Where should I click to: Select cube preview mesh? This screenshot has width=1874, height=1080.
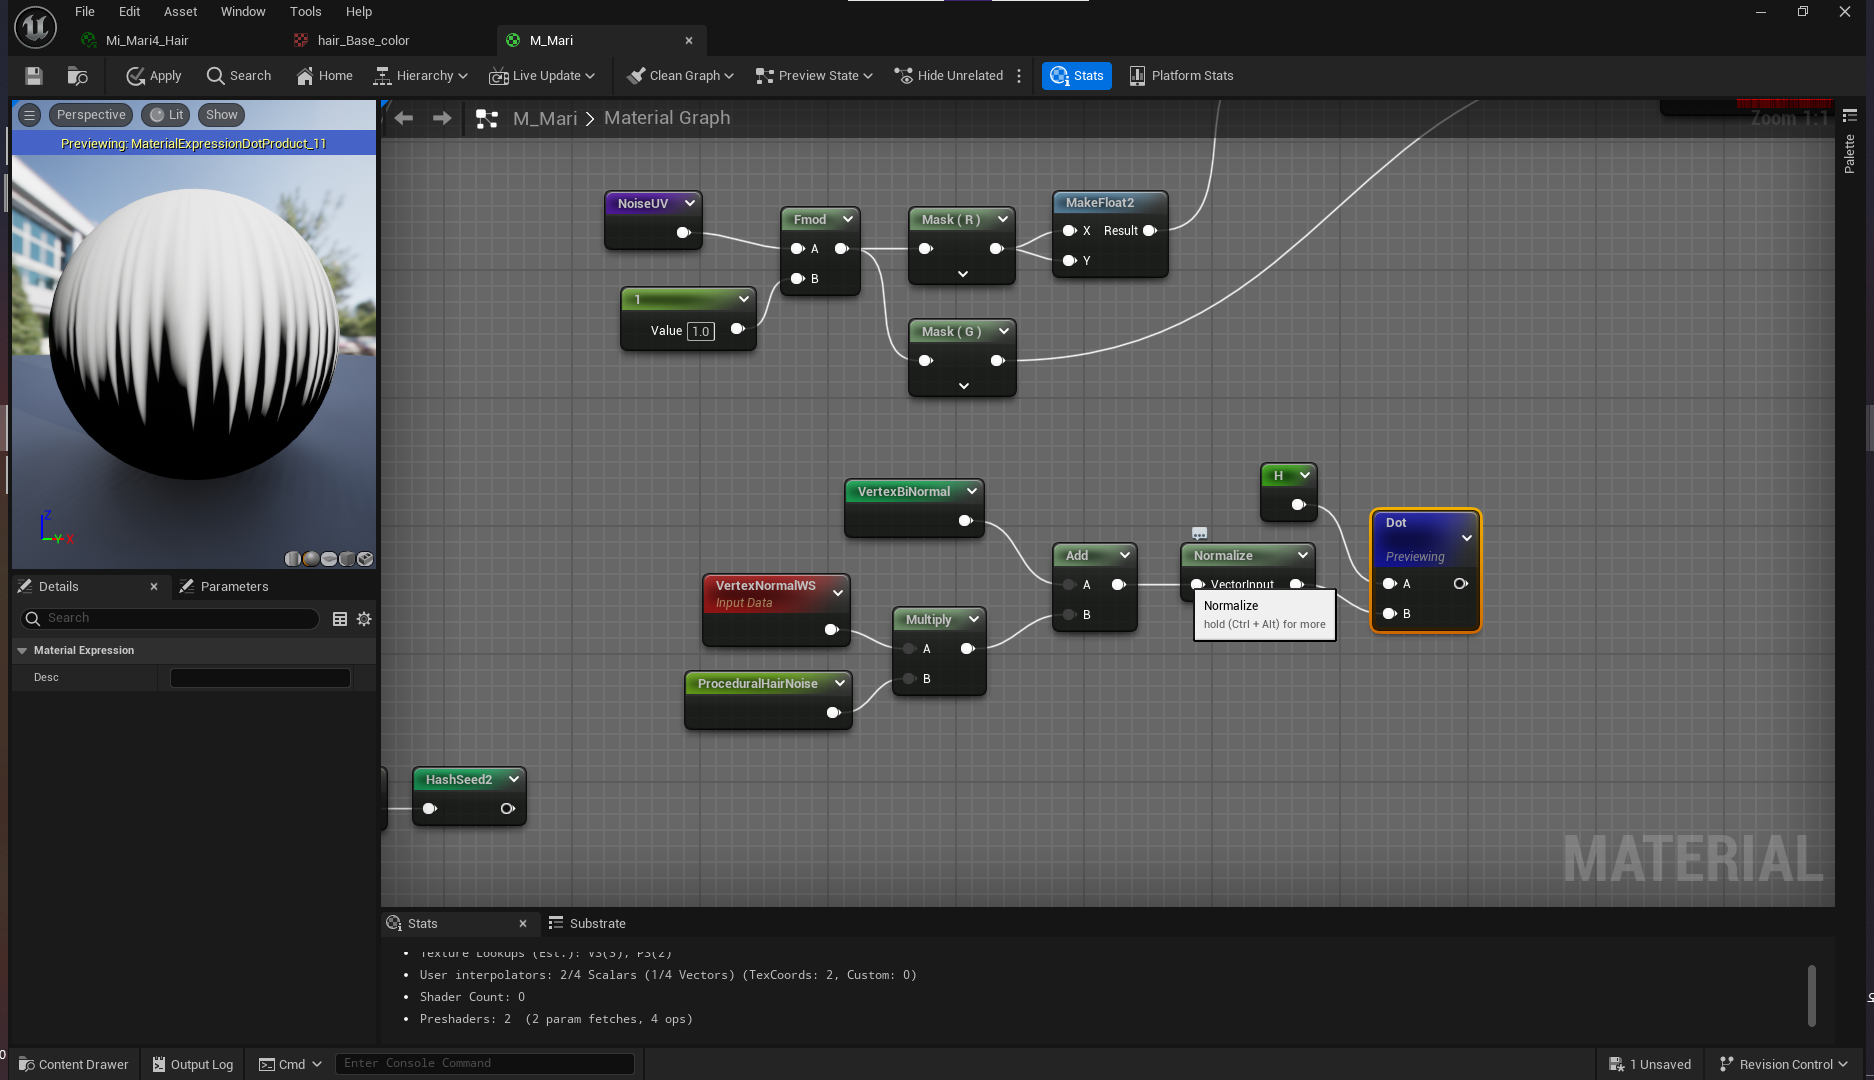[347, 559]
